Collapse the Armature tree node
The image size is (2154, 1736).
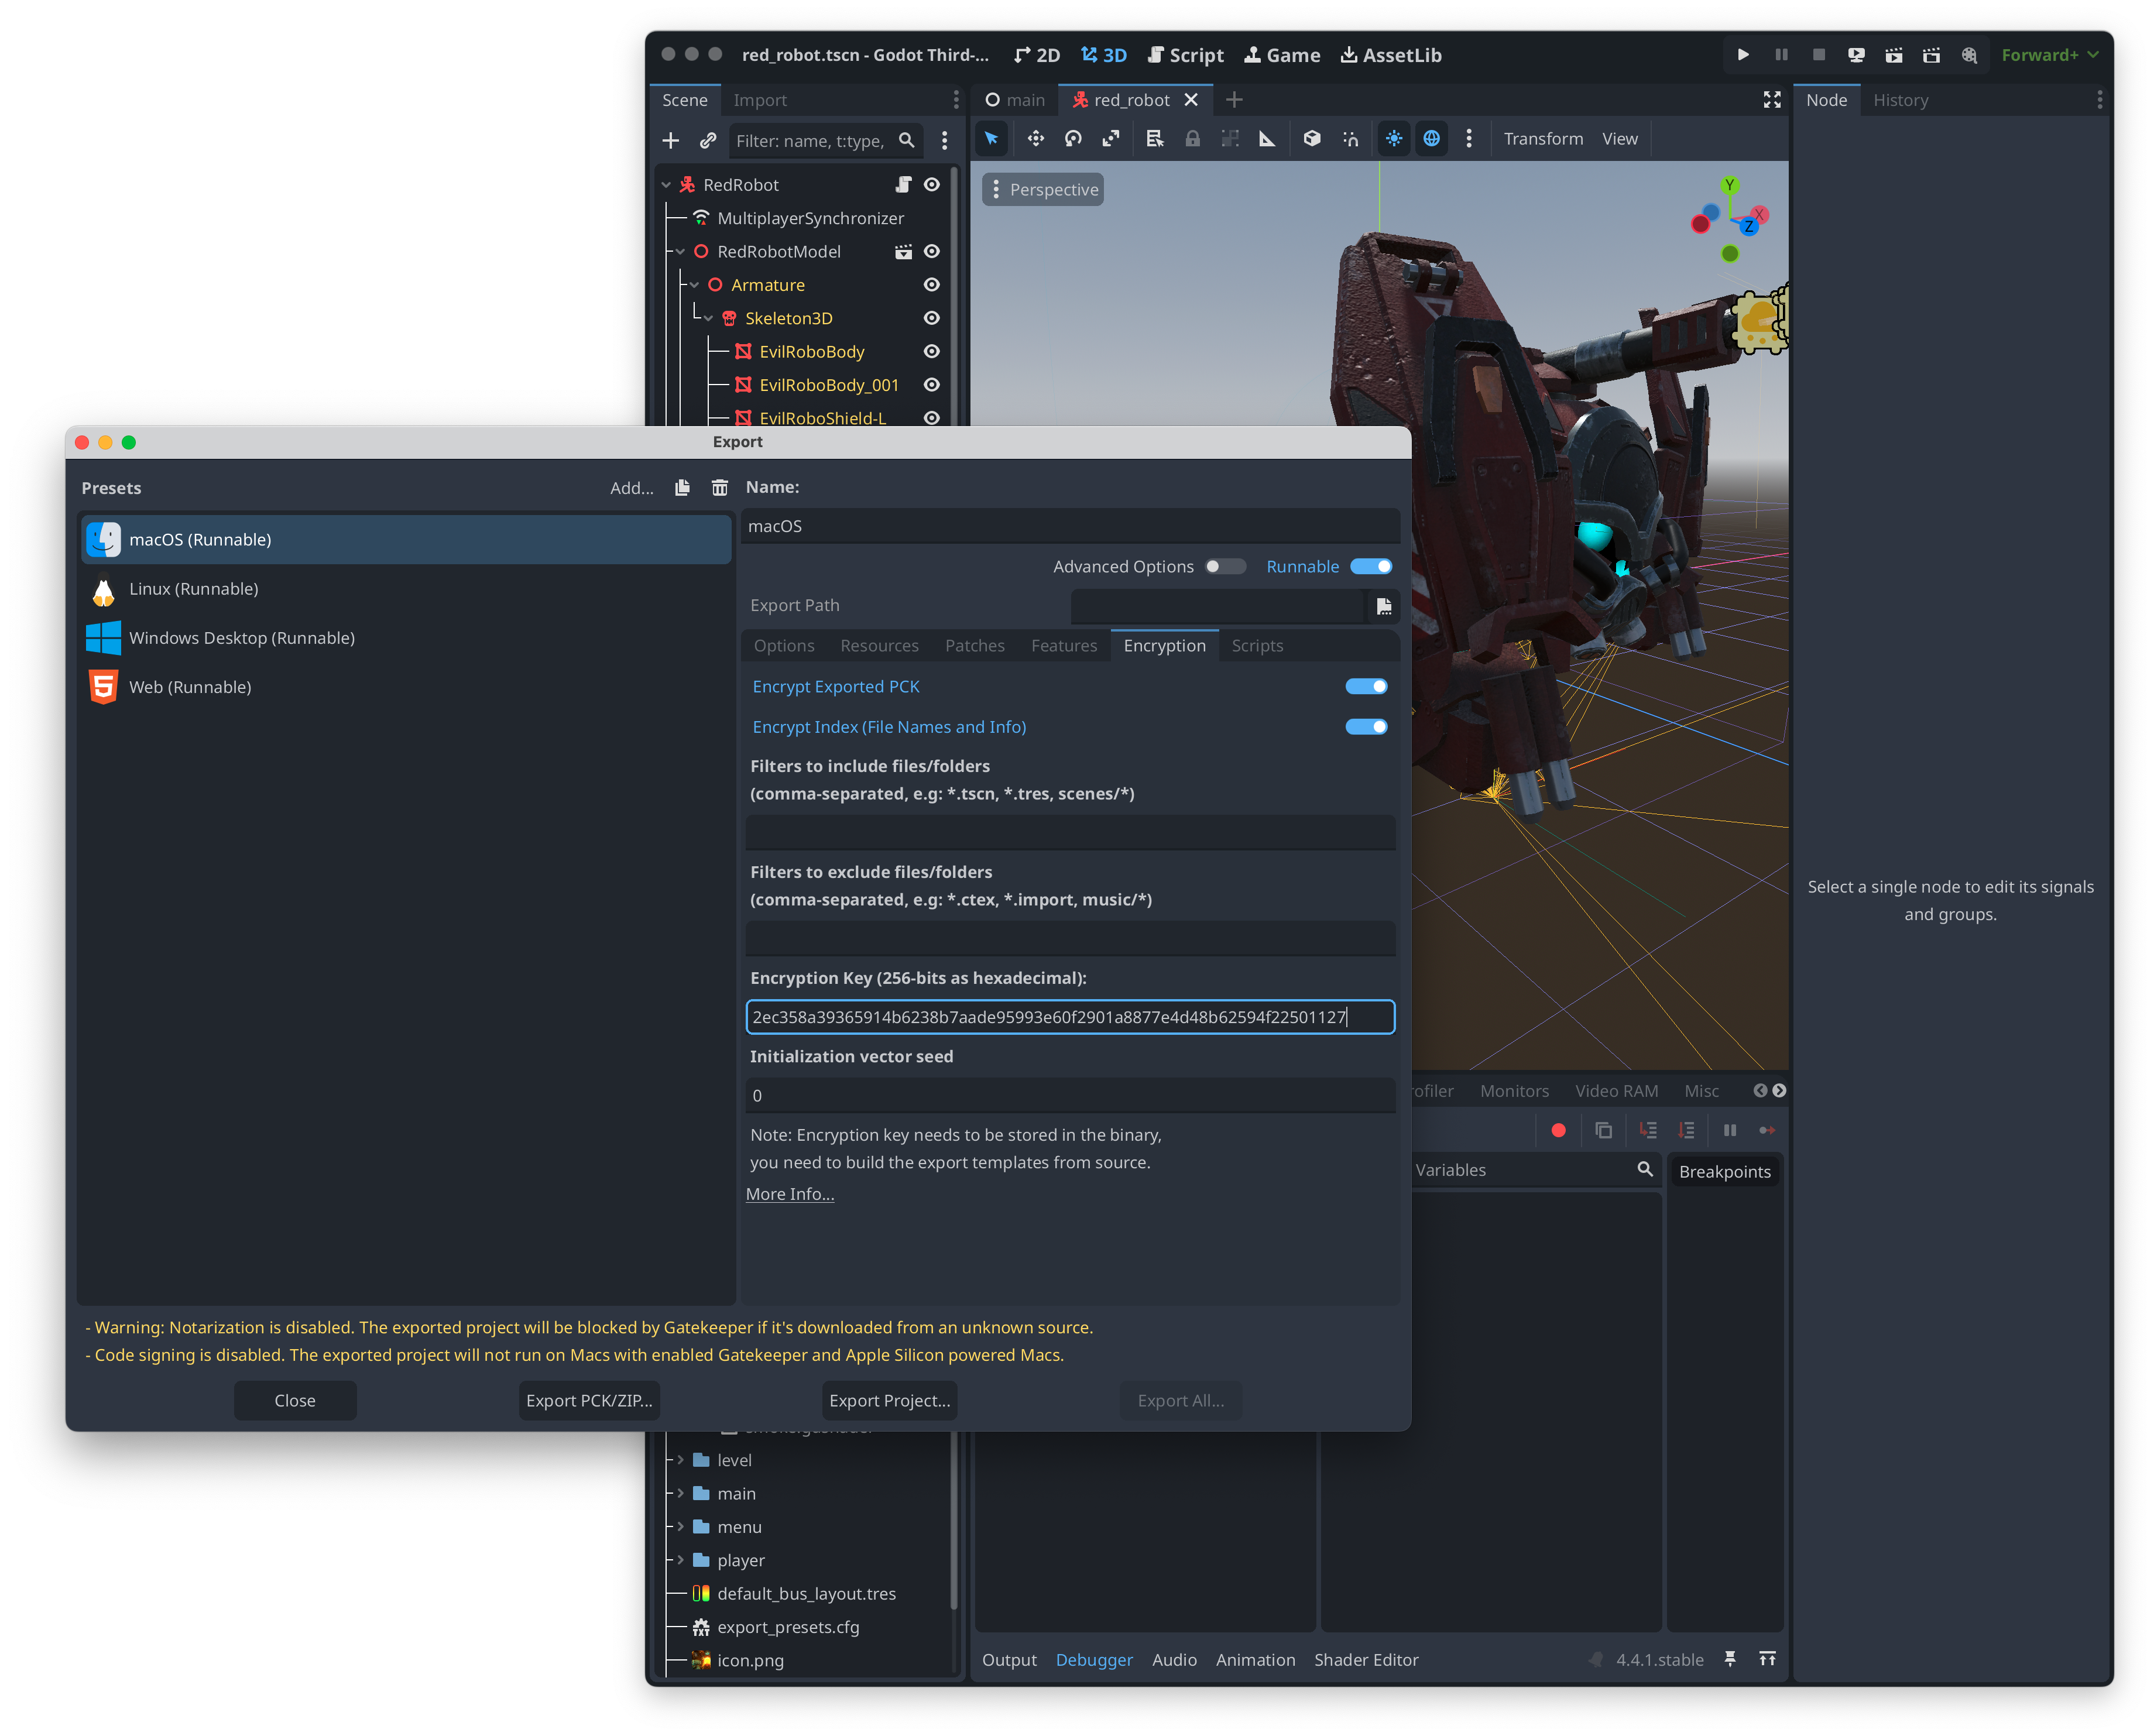tap(694, 285)
